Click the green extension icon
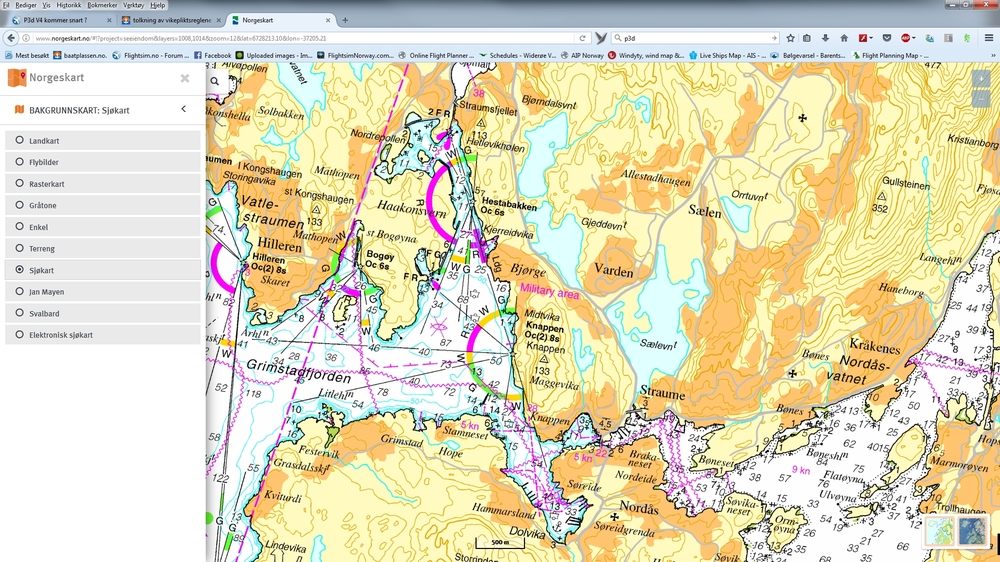This screenshot has height=562, width=1000. tap(967, 38)
